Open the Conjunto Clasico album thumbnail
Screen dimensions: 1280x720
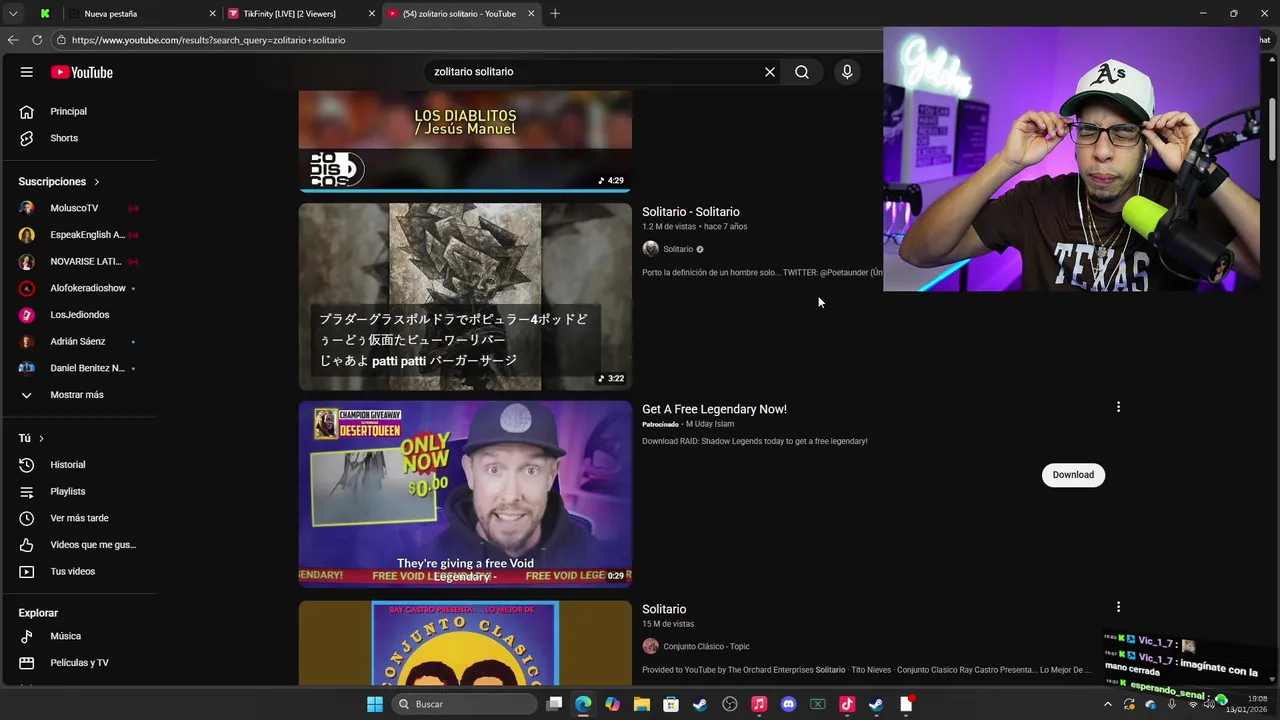[x=465, y=643]
